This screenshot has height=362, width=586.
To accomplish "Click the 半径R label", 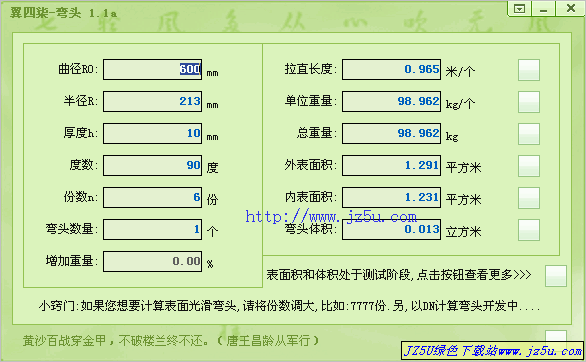I will [80, 101].
